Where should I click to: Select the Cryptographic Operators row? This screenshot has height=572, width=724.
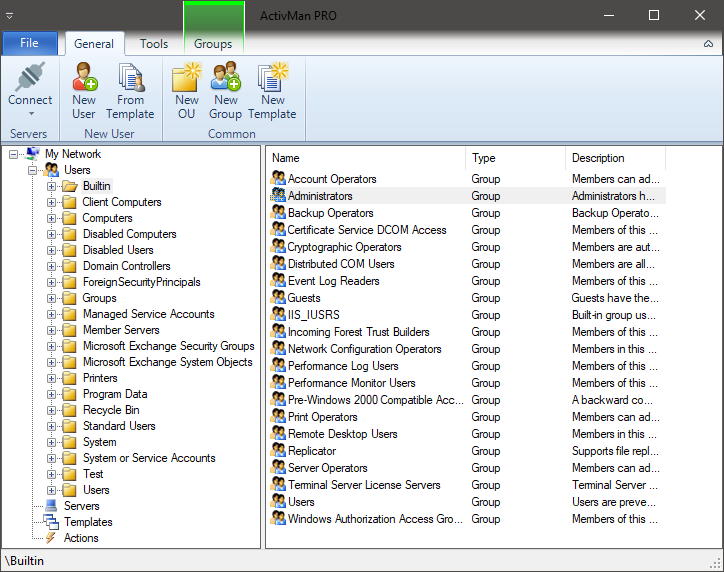467,247
